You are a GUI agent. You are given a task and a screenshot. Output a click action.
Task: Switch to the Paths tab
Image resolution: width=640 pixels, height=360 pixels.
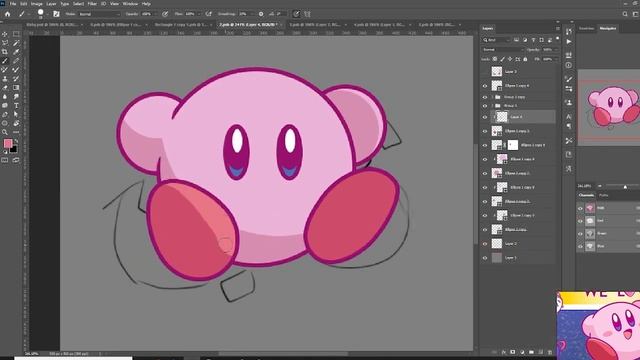[603, 196]
